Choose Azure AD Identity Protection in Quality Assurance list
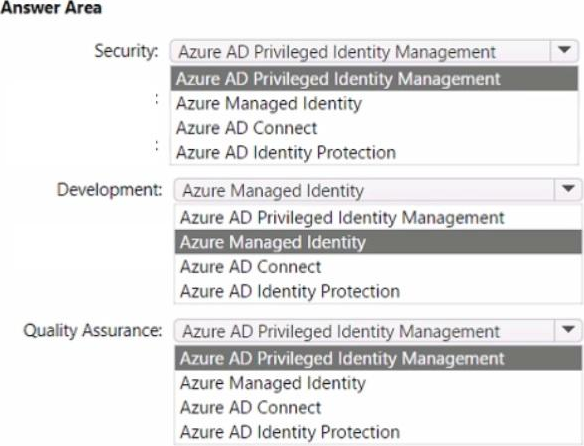The image size is (584, 446). coord(378,432)
